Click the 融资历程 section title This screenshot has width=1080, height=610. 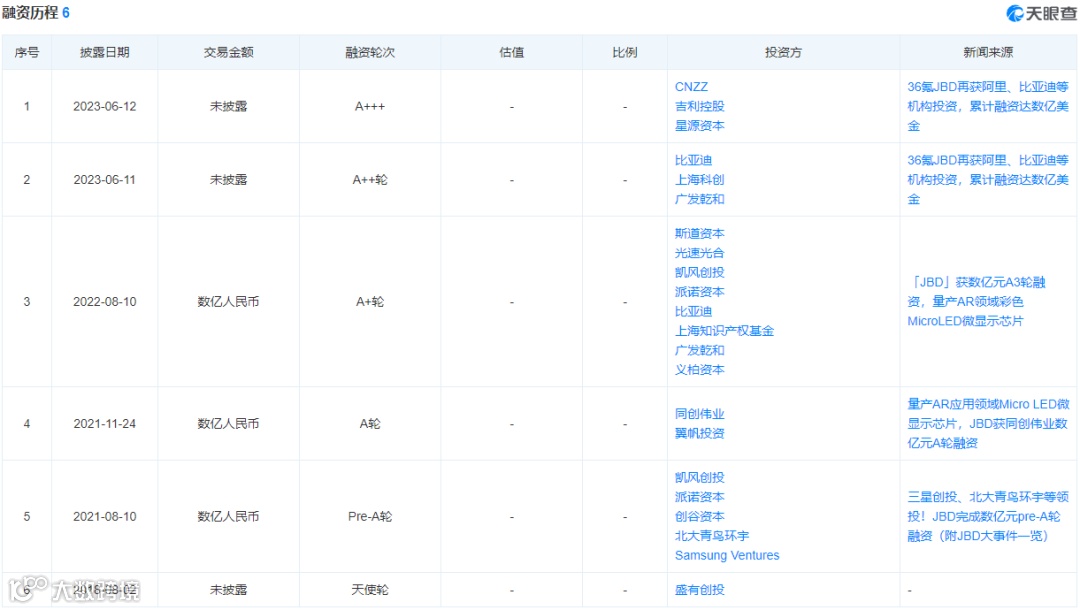point(30,13)
